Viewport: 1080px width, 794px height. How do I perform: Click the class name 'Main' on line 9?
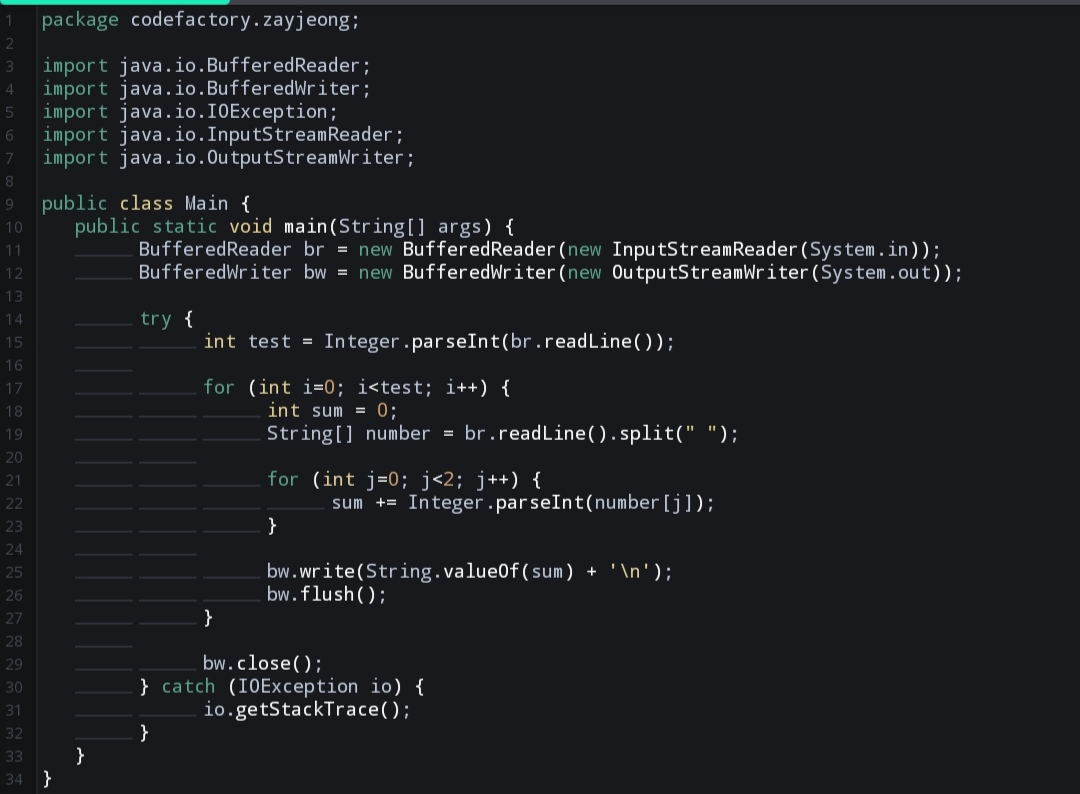coord(206,204)
